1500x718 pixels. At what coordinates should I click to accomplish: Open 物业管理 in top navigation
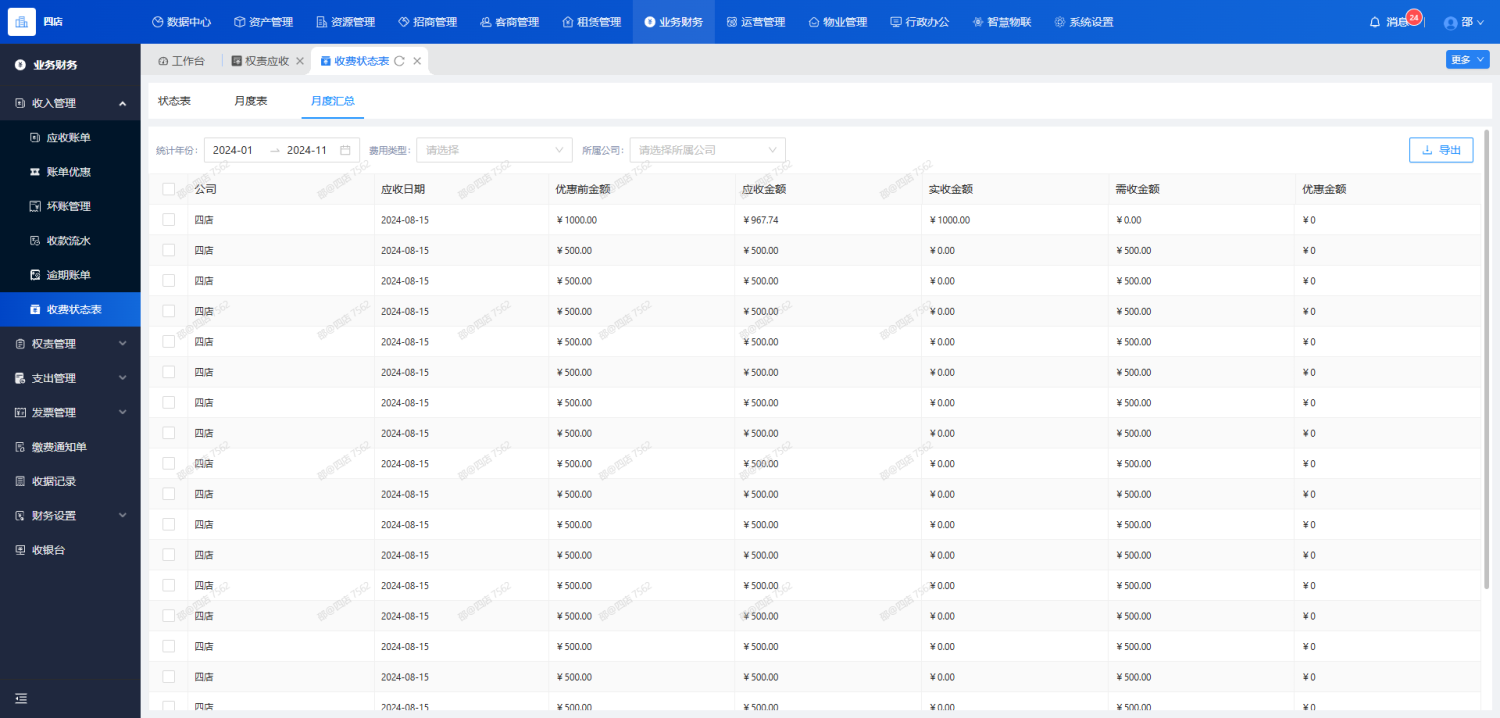coord(837,22)
